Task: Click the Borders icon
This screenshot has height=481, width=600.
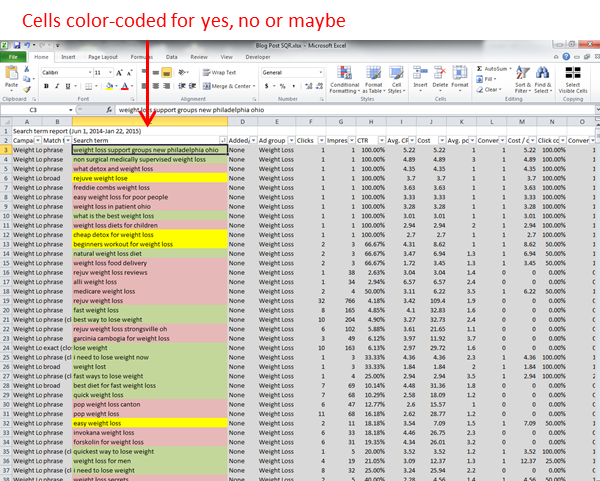Action: [88, 86]
